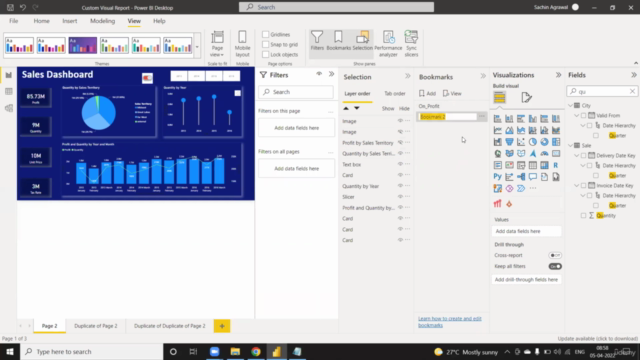Click the Filters pane search field
Screen dimensions: 640x360
(297, 92)
